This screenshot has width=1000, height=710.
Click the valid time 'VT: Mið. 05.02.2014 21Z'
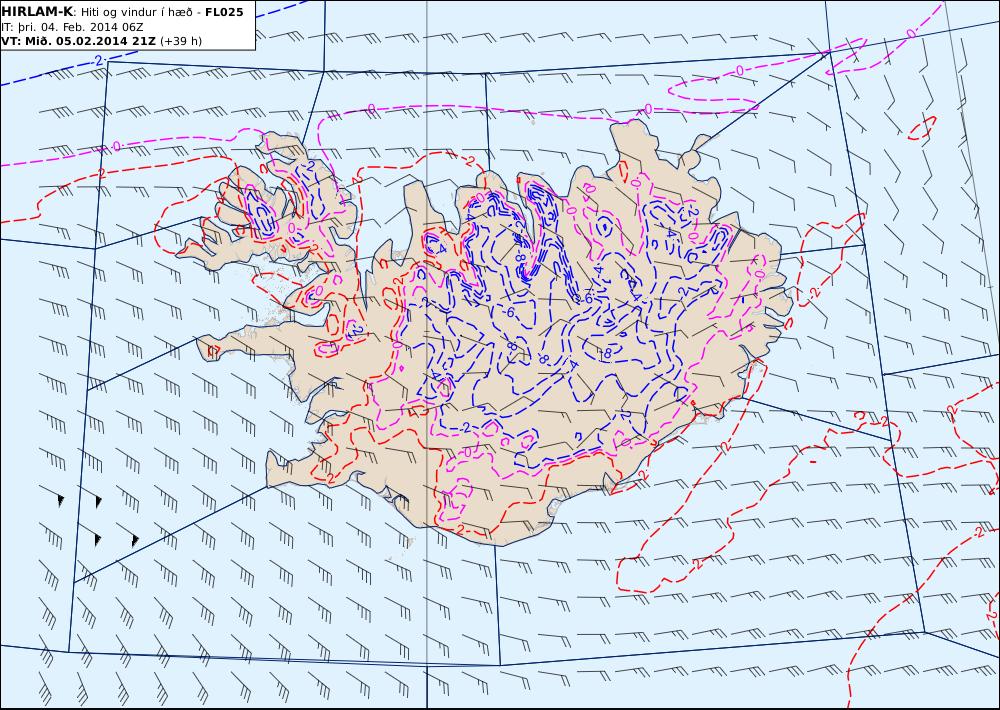78,41
